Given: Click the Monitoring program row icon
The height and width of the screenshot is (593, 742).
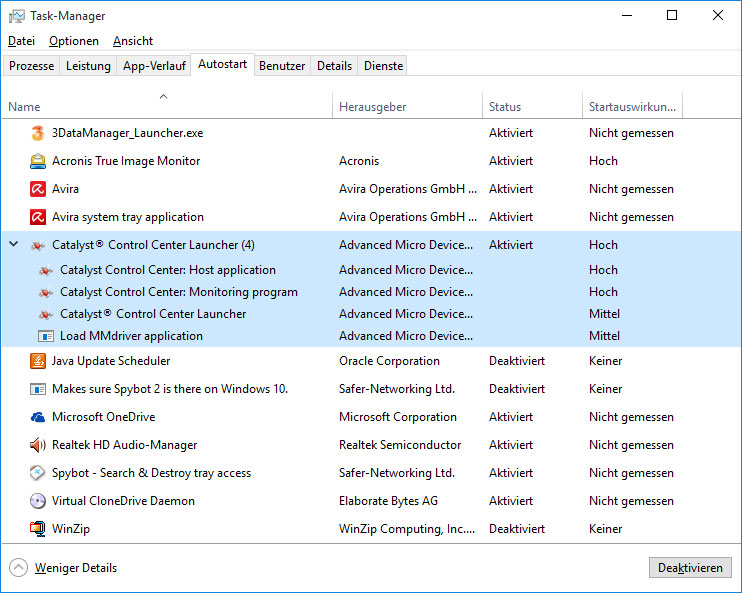Looking at the screenshot, I should [45, 292].
